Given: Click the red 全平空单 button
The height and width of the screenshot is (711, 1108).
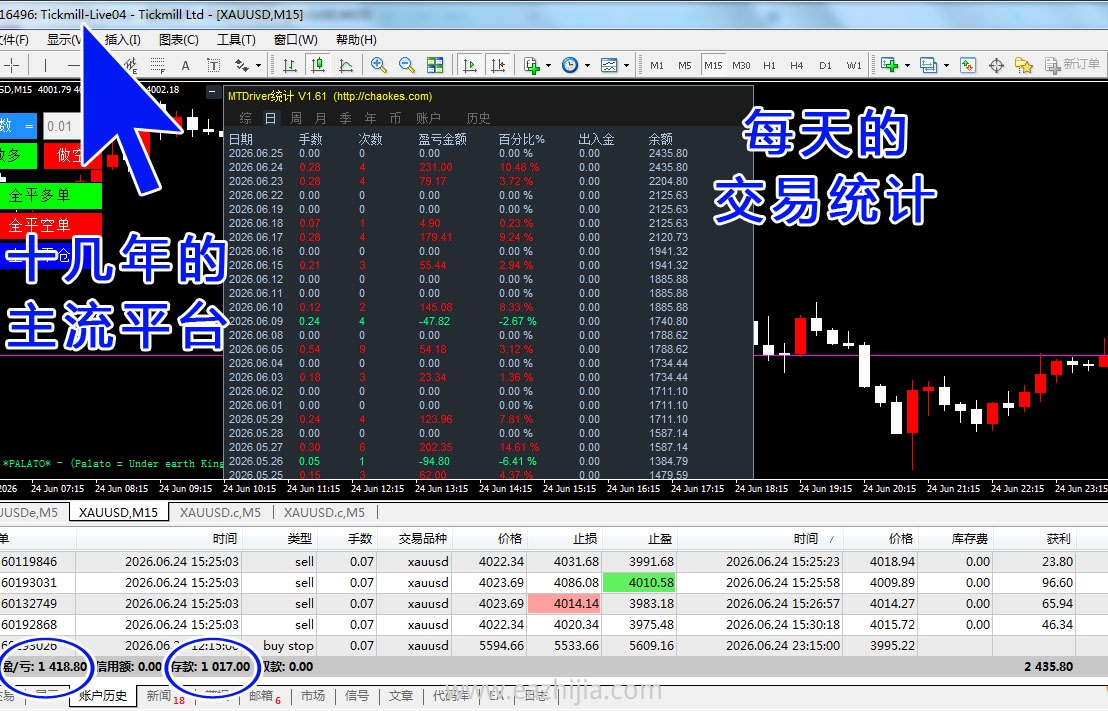Looking at the screenshot, I should pos(50,225).
